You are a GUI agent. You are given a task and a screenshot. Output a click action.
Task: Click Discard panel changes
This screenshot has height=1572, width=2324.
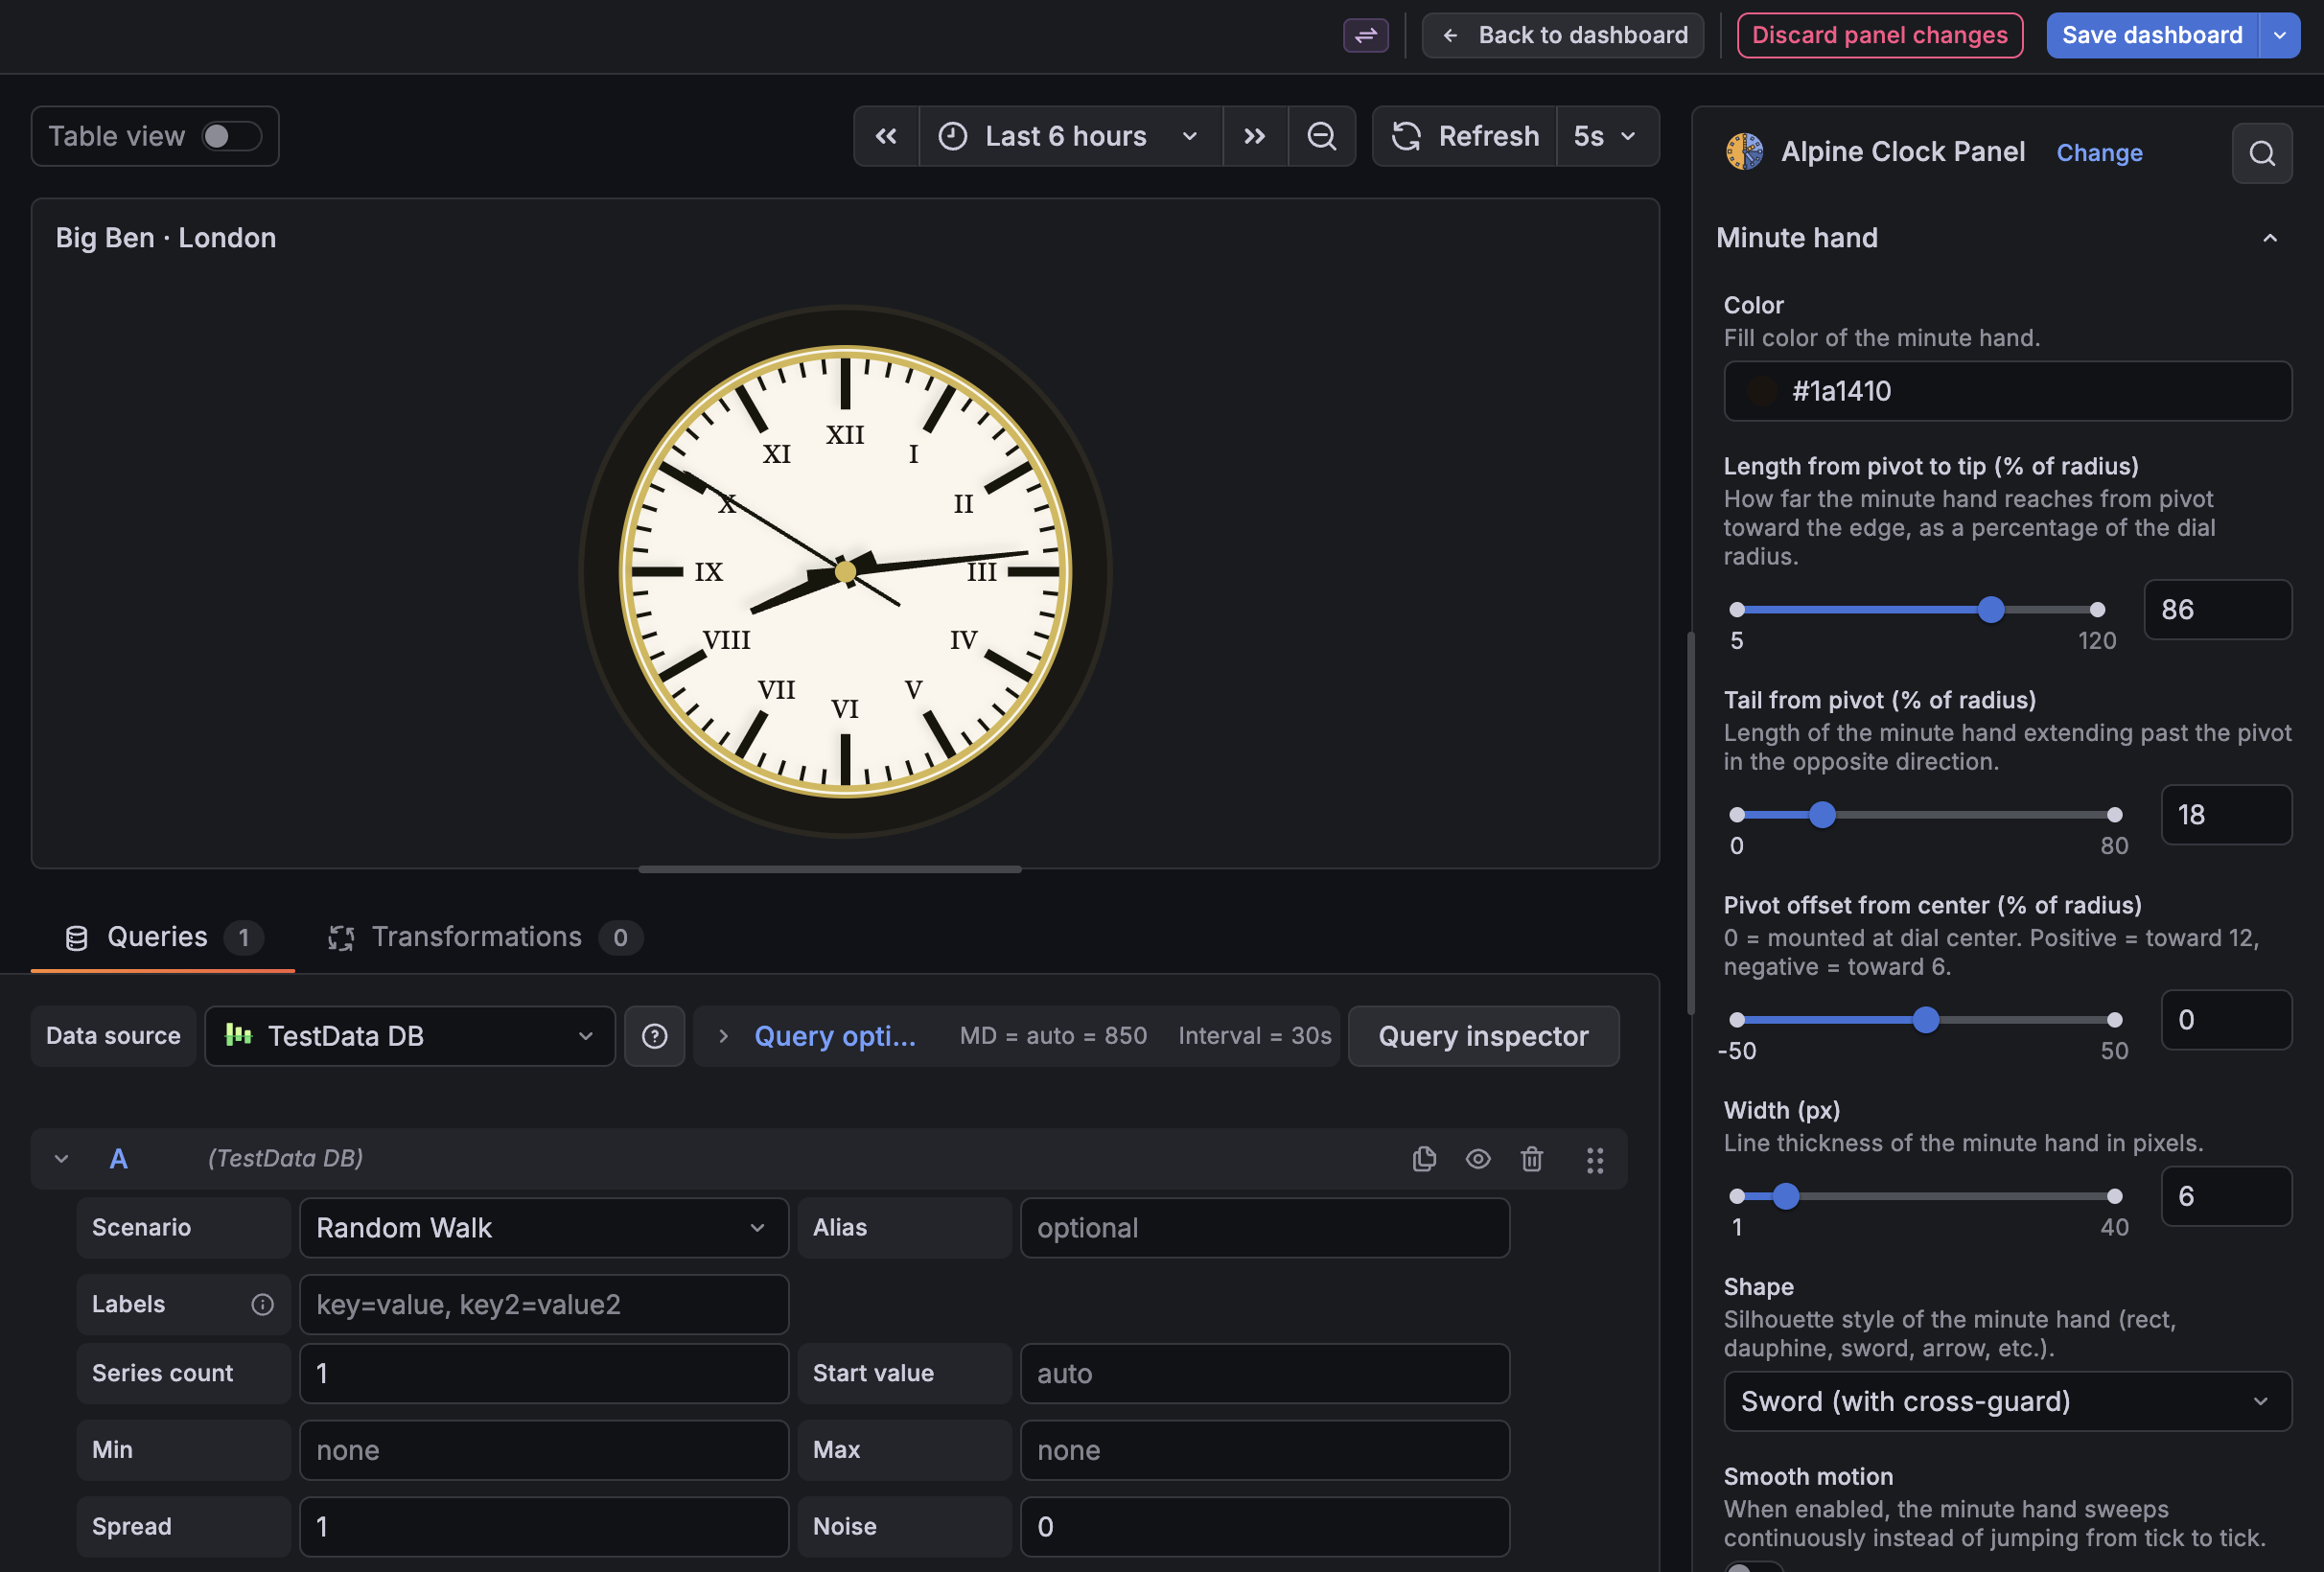tap(1879, 35)
